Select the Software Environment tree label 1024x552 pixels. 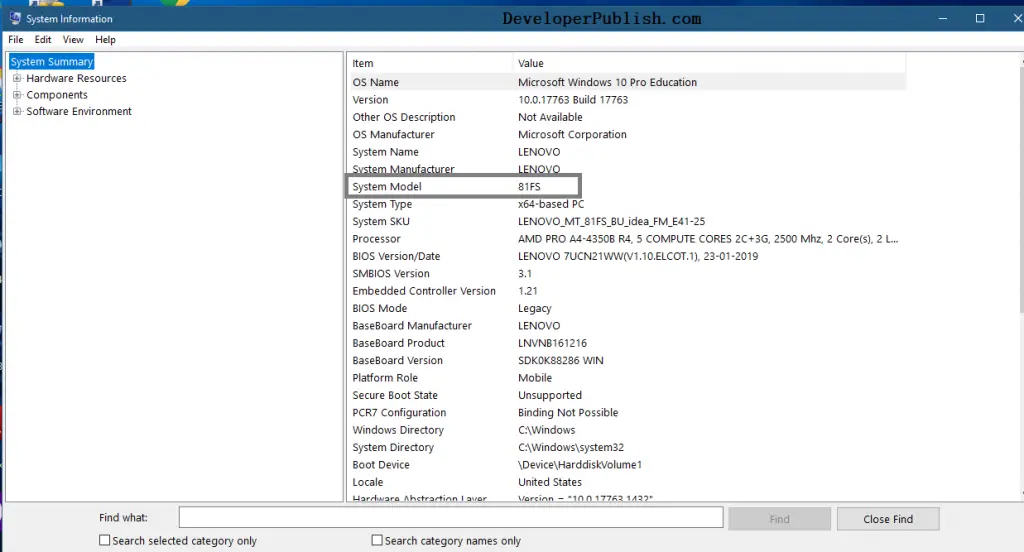tap(79, 112)
